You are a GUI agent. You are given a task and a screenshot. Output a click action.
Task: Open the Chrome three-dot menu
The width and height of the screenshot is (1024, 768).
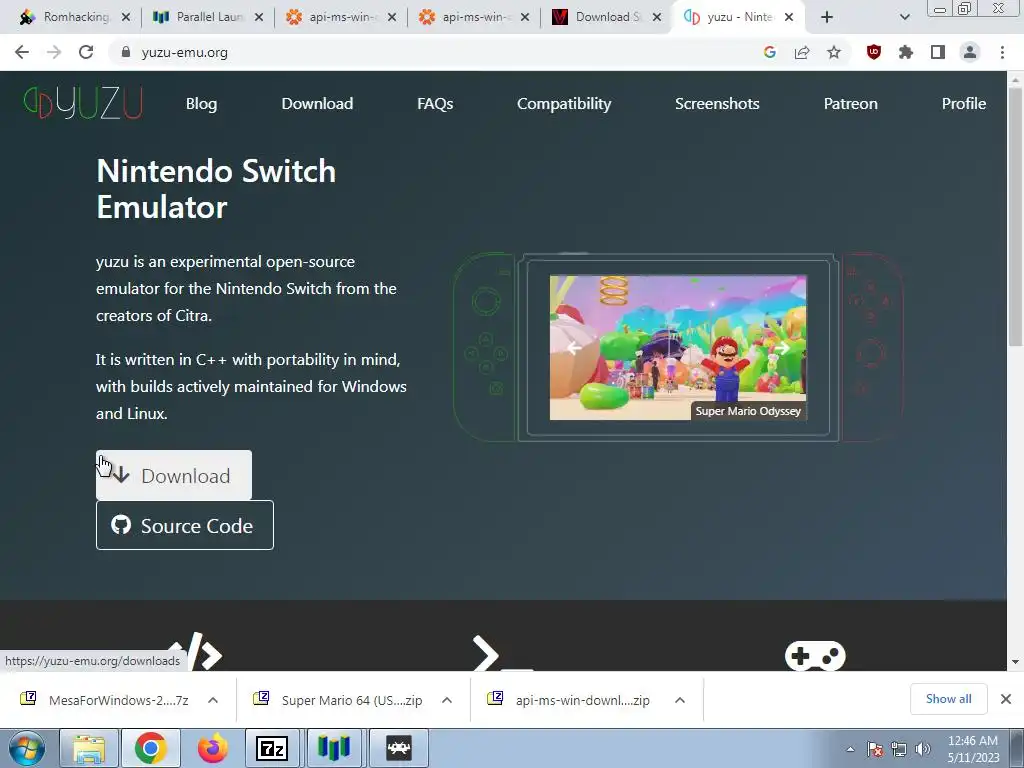point(1002,52)
